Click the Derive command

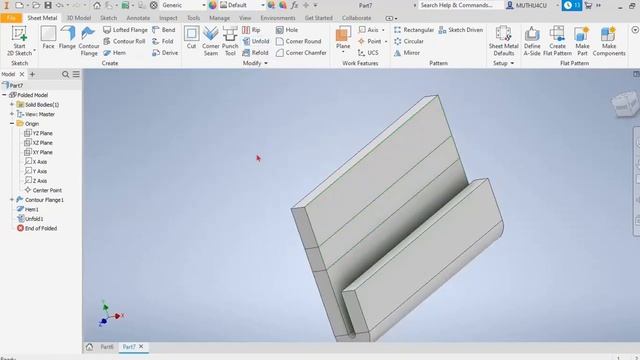165,53
